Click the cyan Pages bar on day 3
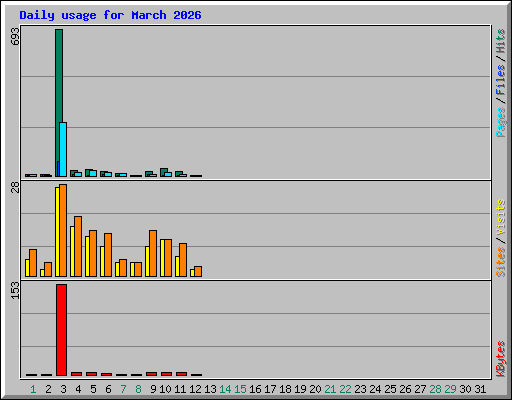Viewport: 512px width, 400px height. click(63, 149)
